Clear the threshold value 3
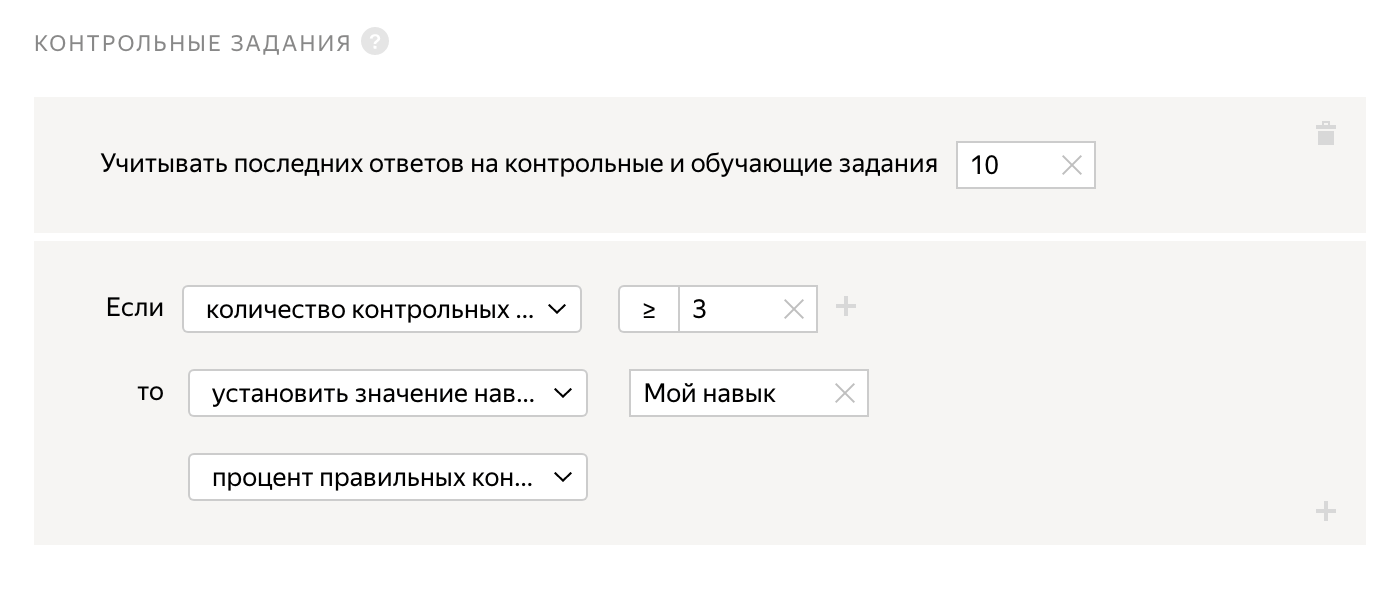 793,310
